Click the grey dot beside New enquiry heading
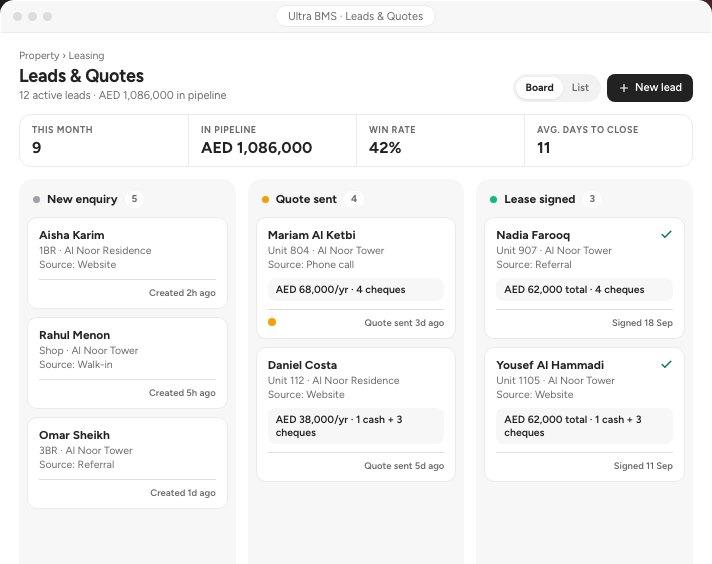712x564 pixels. tap(36, 199)
